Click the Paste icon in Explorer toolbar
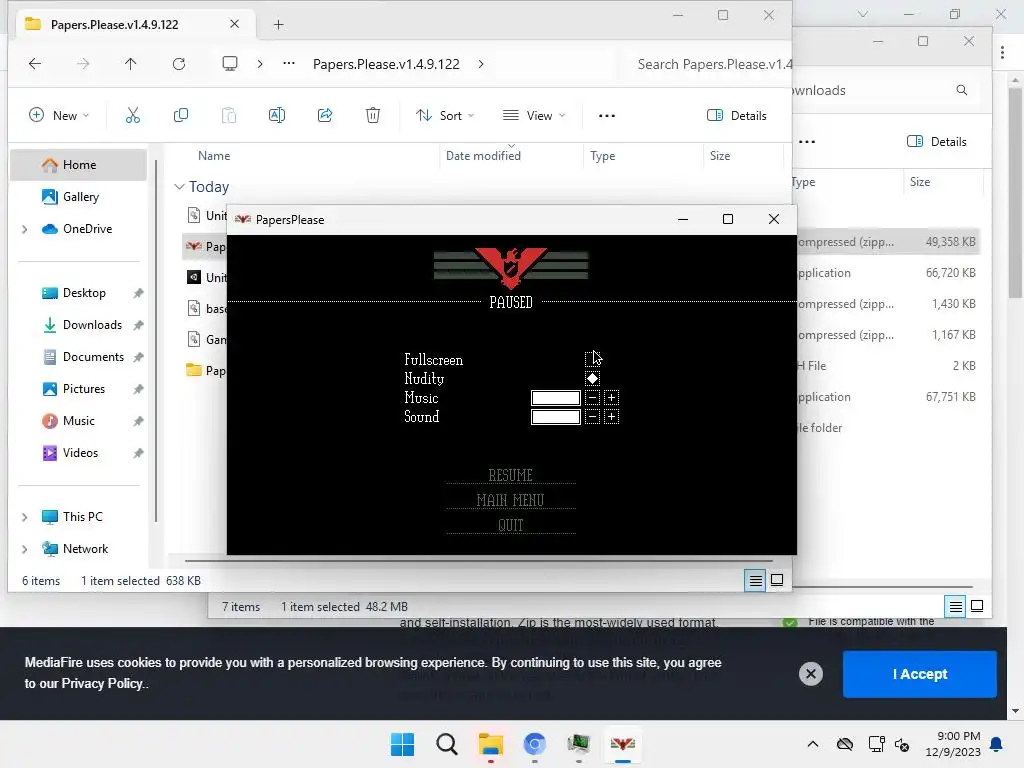The height and width of the screenshot is (768, 1024). coord(229,116)
